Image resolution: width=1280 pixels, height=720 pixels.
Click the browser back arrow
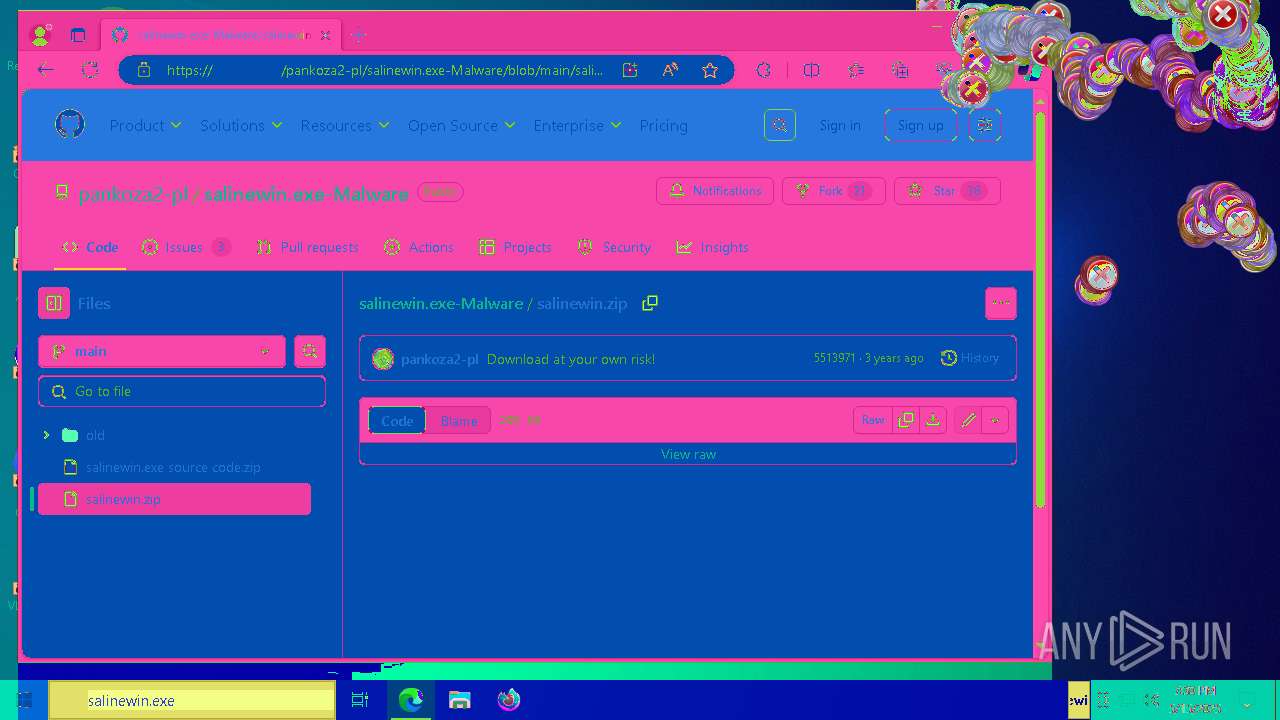(45, 70)
